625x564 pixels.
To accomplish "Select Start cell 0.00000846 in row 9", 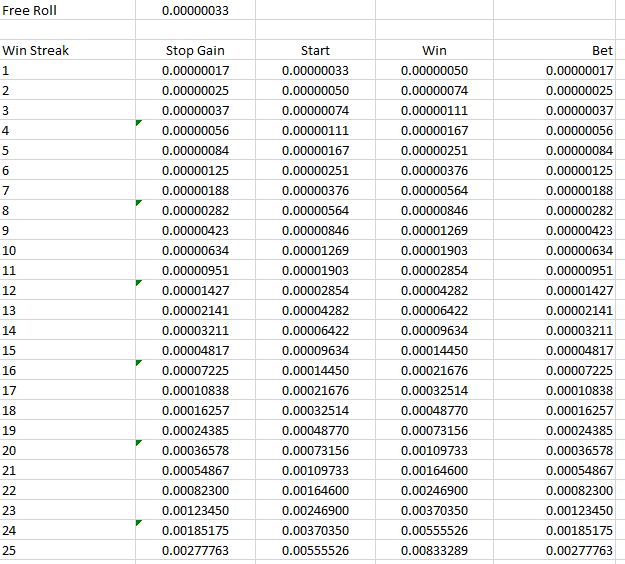I will (315, 230).
